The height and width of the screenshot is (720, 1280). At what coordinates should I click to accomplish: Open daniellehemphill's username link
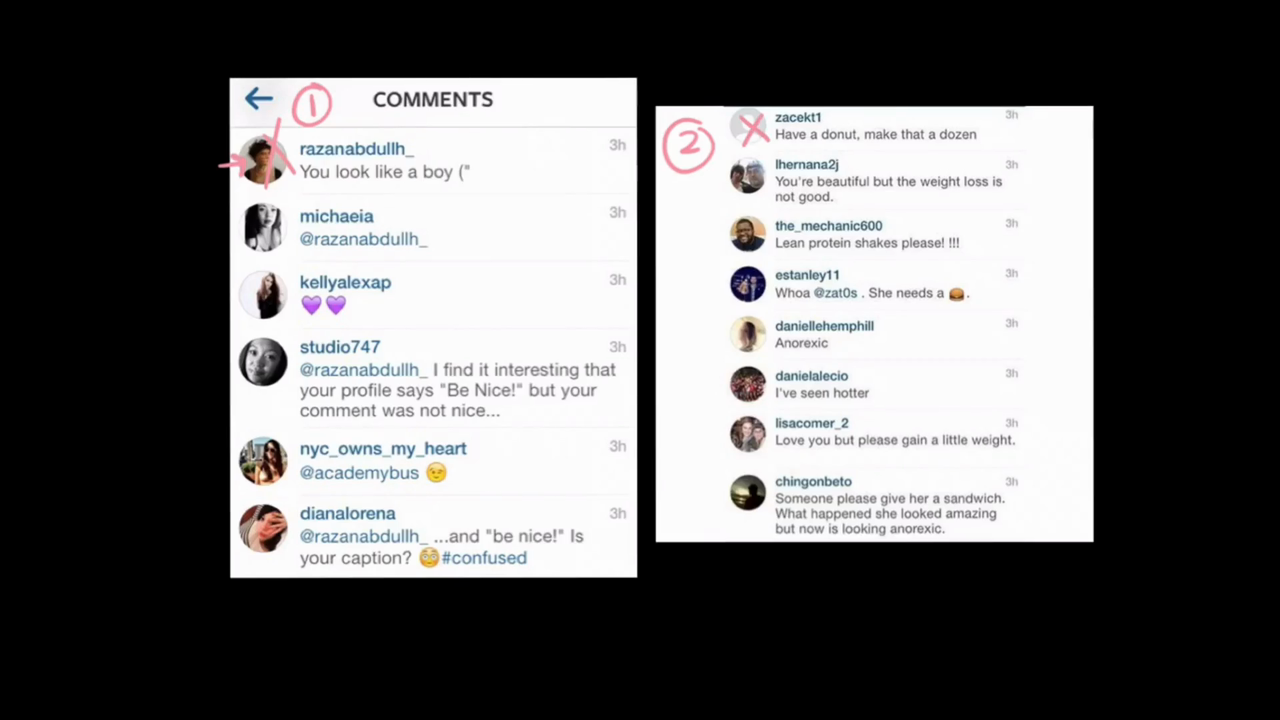824,326
